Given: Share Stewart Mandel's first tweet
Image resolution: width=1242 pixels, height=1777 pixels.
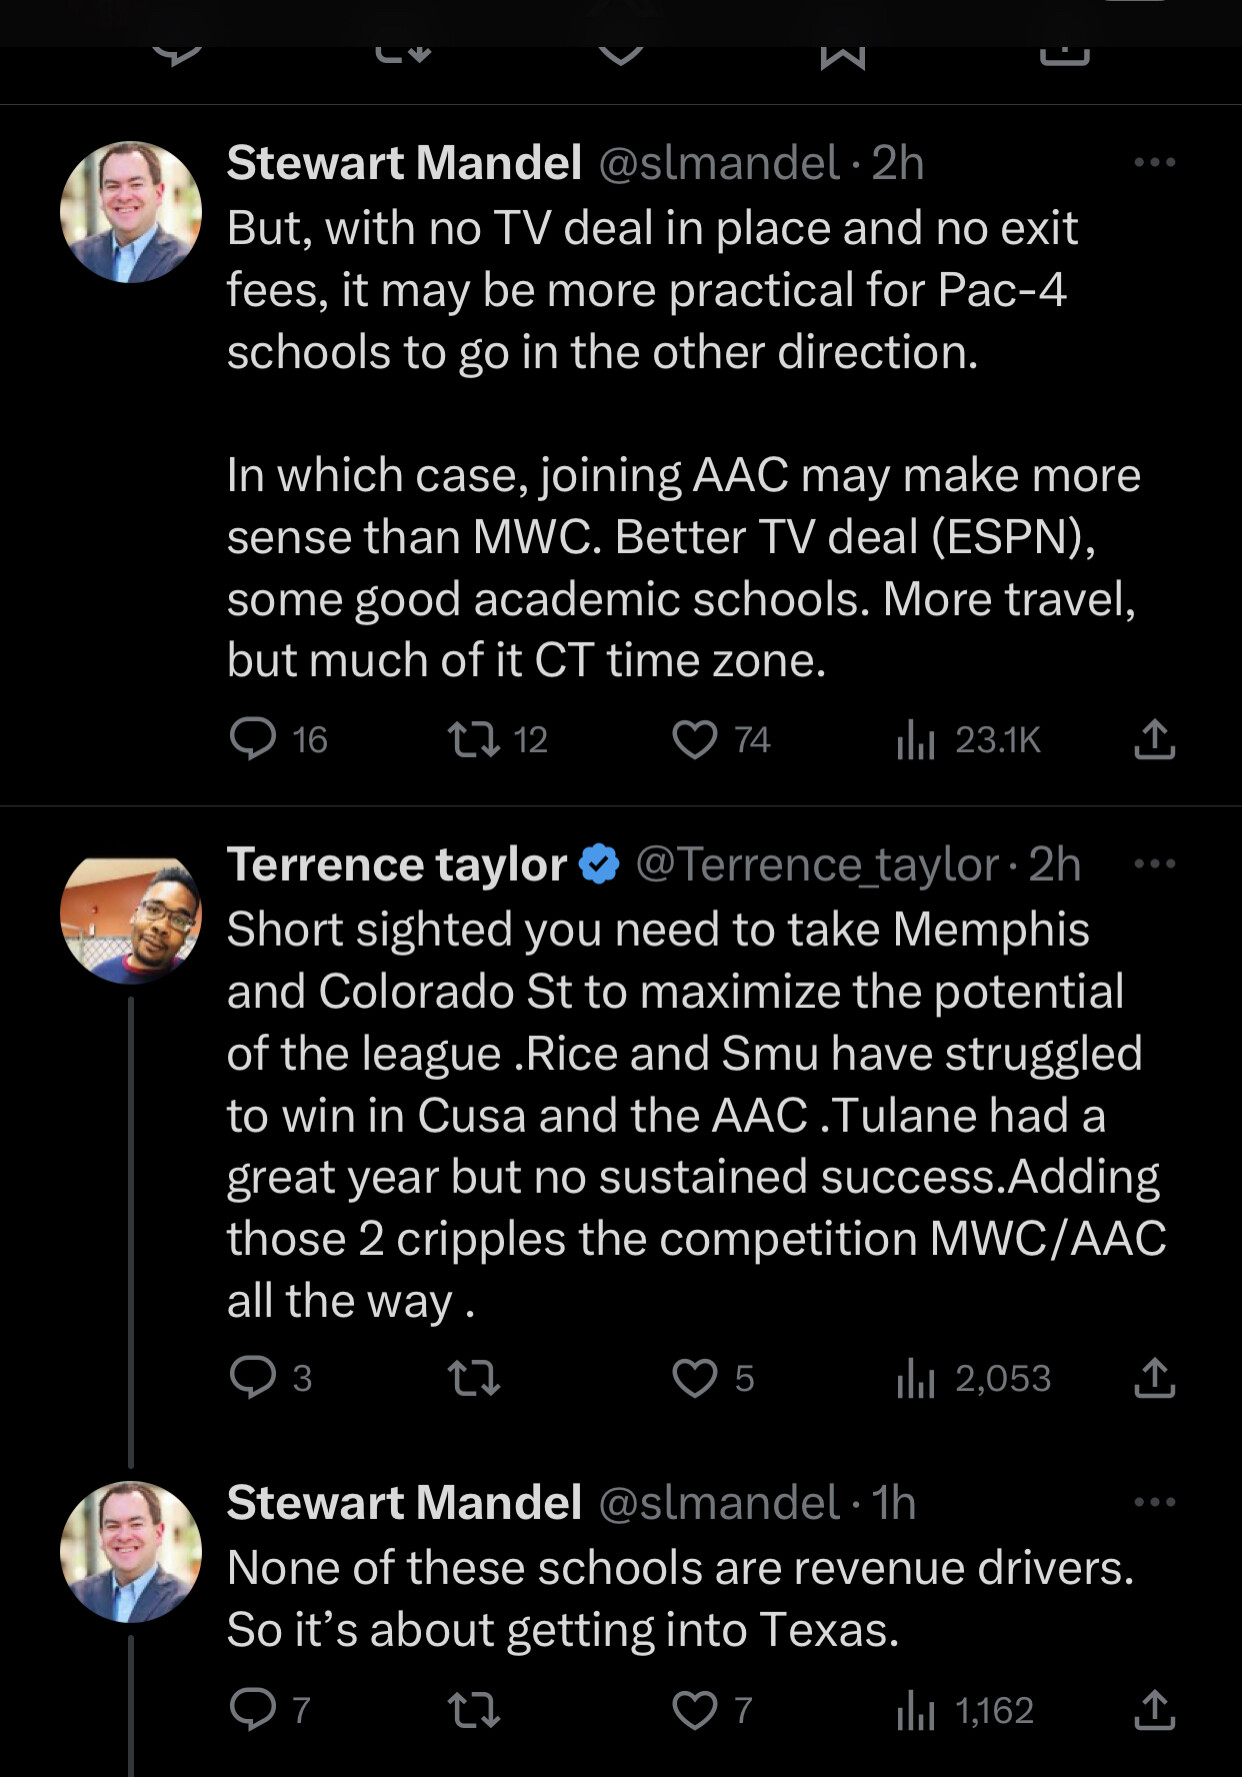Looking at the screenshot, I should 1154,739.
